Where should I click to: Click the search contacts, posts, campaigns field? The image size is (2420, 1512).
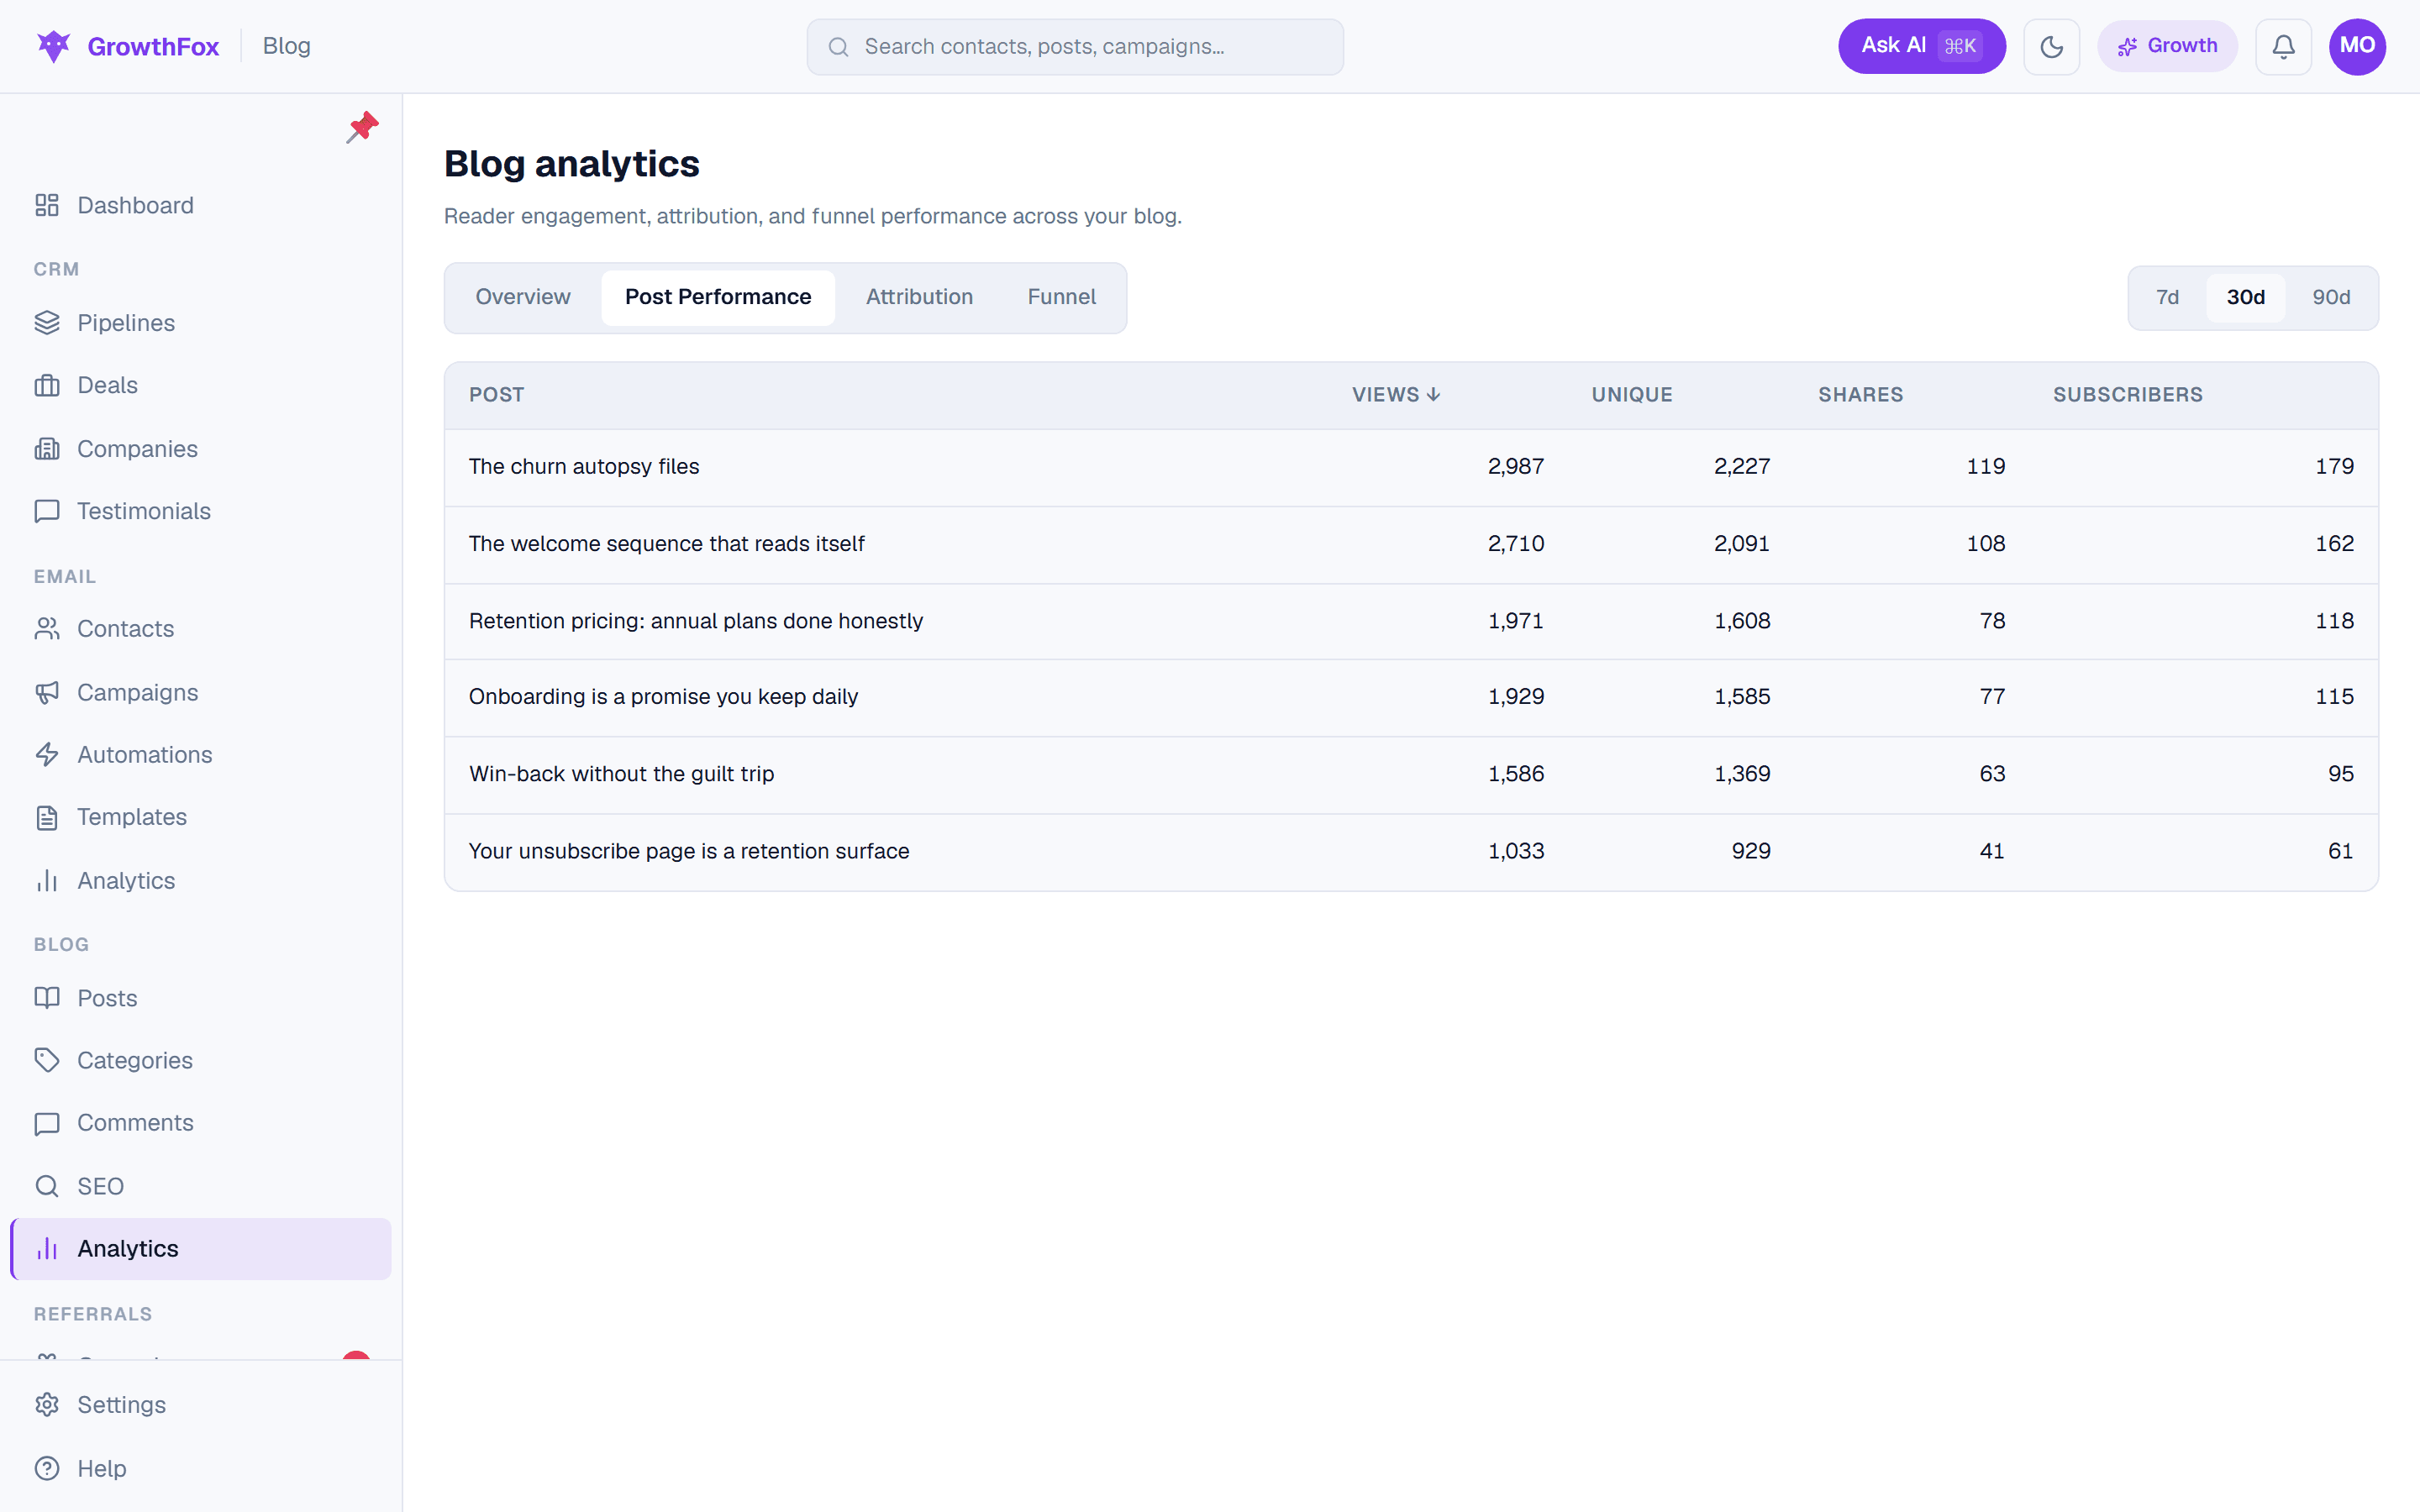tap(1075, 47)
